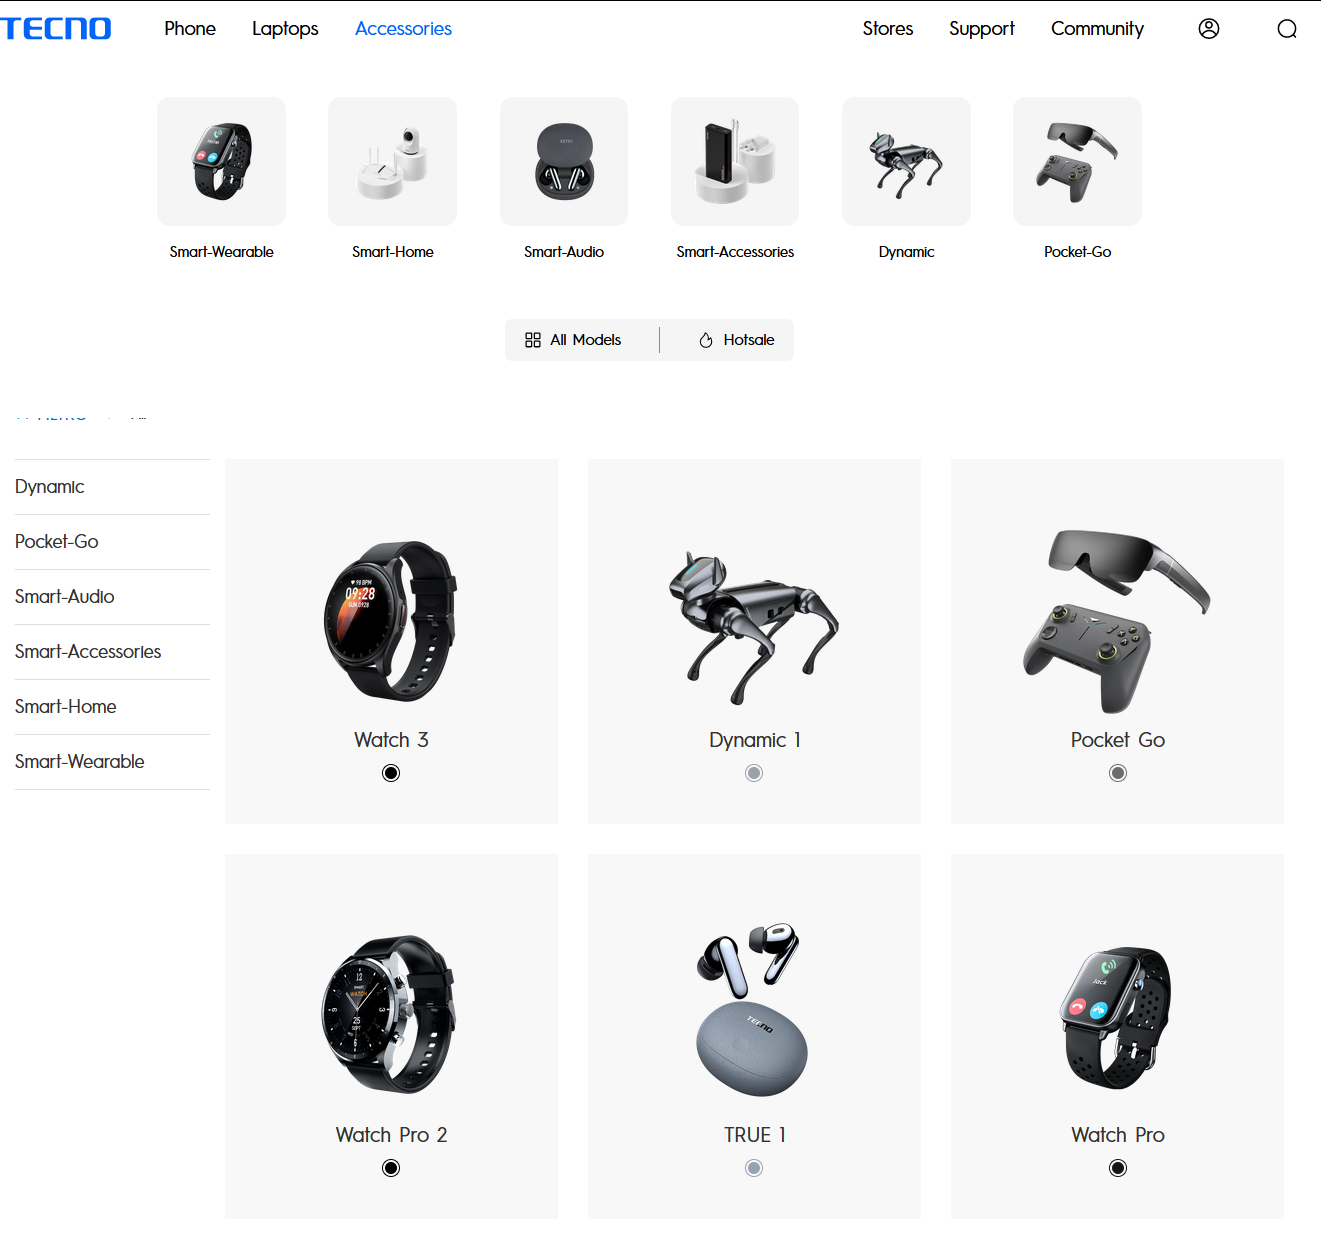This screenshot has height=1234, width=1321.
Task: Go to TECNO logo homepage
Action: coord(56,29)
